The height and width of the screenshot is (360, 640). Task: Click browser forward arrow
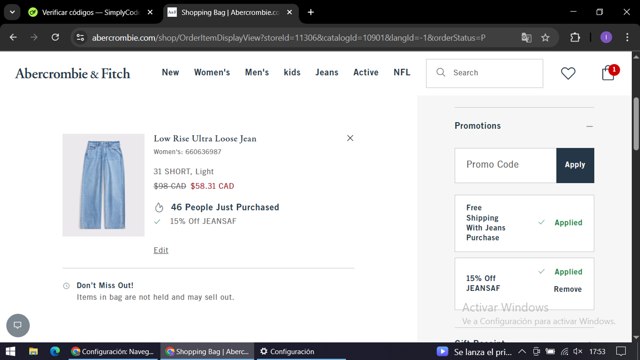pyautogui.click(x=34, y=38)
